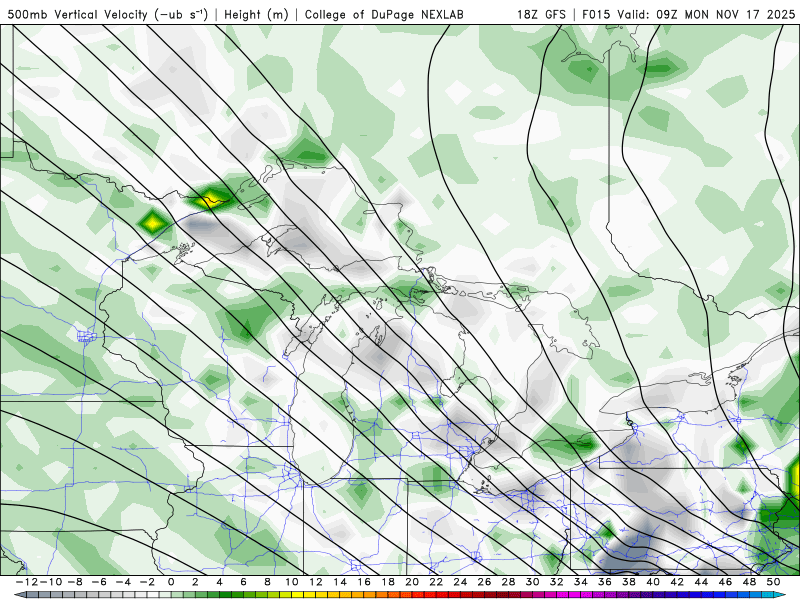Click the '34' color scale label
The image size is (800, 600).
pos(581,582)
